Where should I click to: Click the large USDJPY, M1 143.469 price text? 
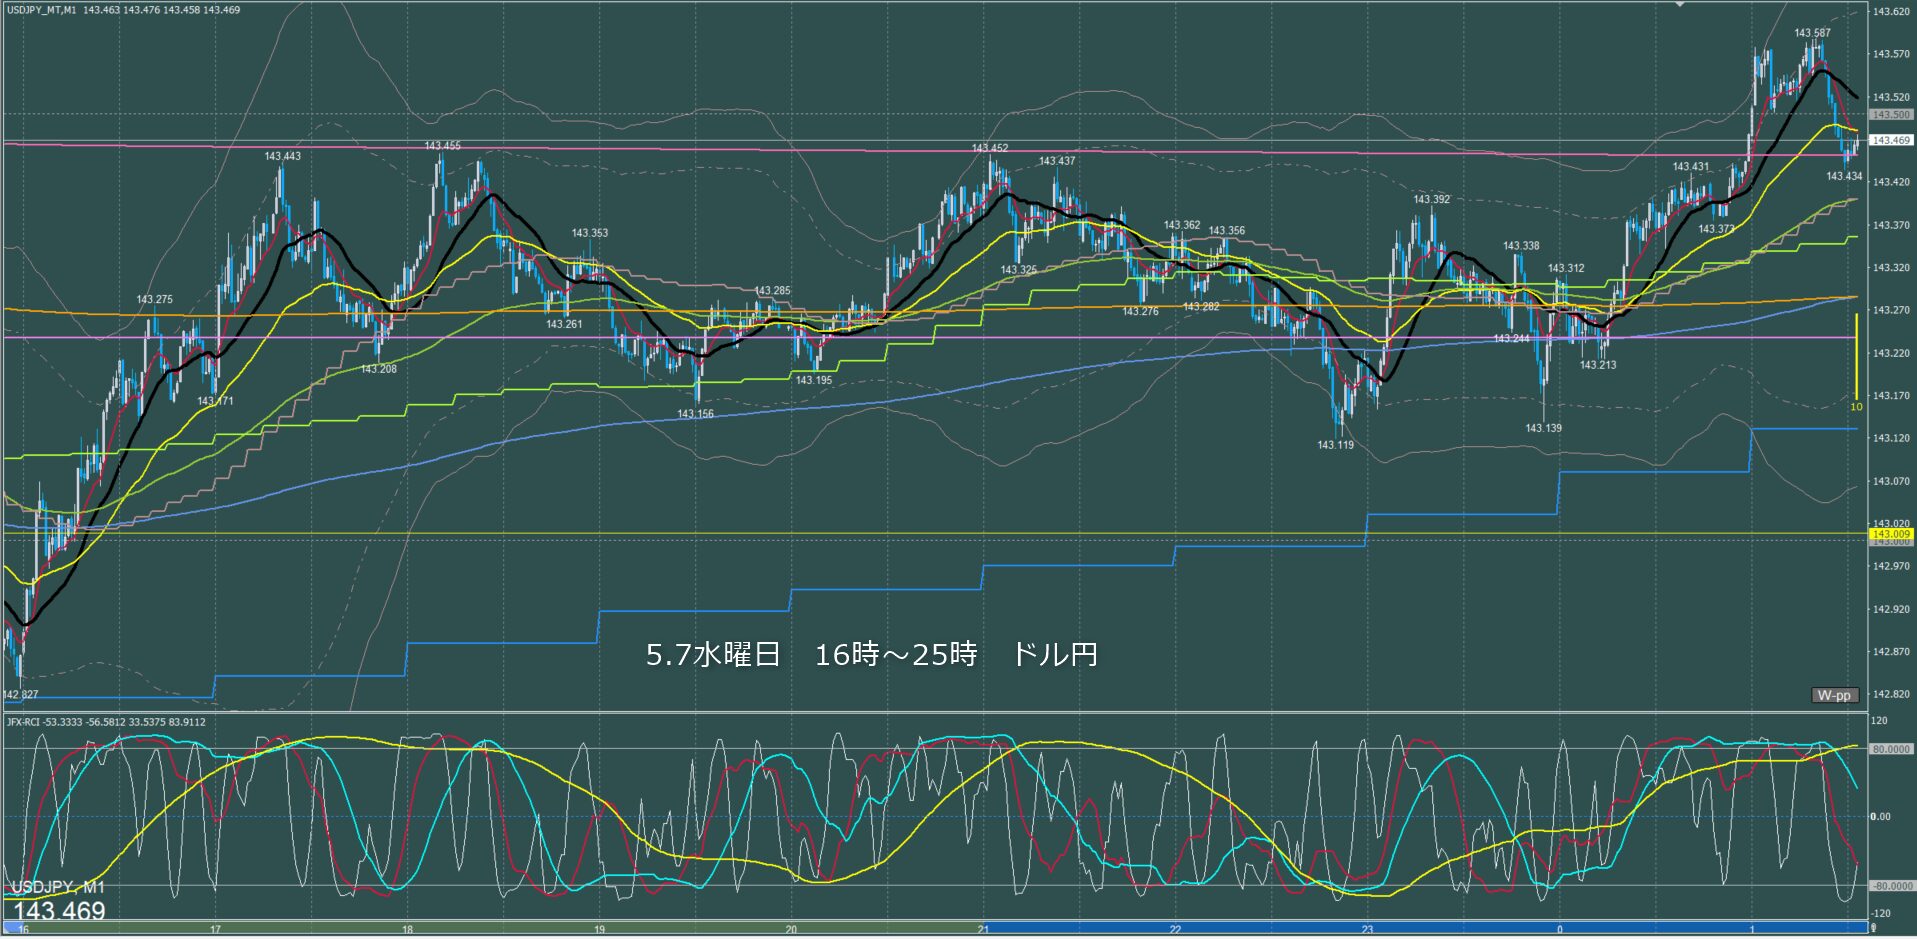[x=58, y=901]
